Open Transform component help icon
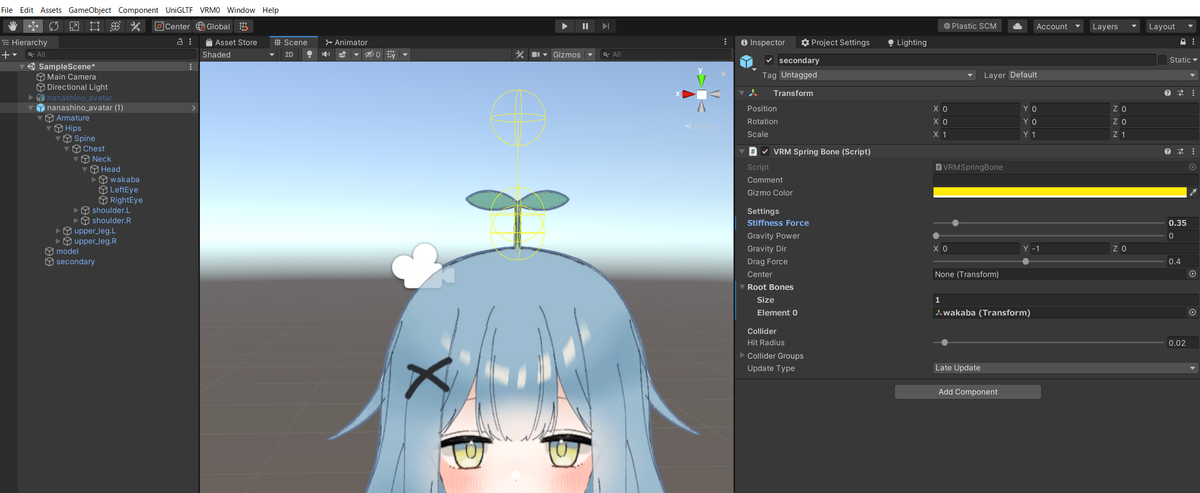1200x493 pixels. point(1167,93)
